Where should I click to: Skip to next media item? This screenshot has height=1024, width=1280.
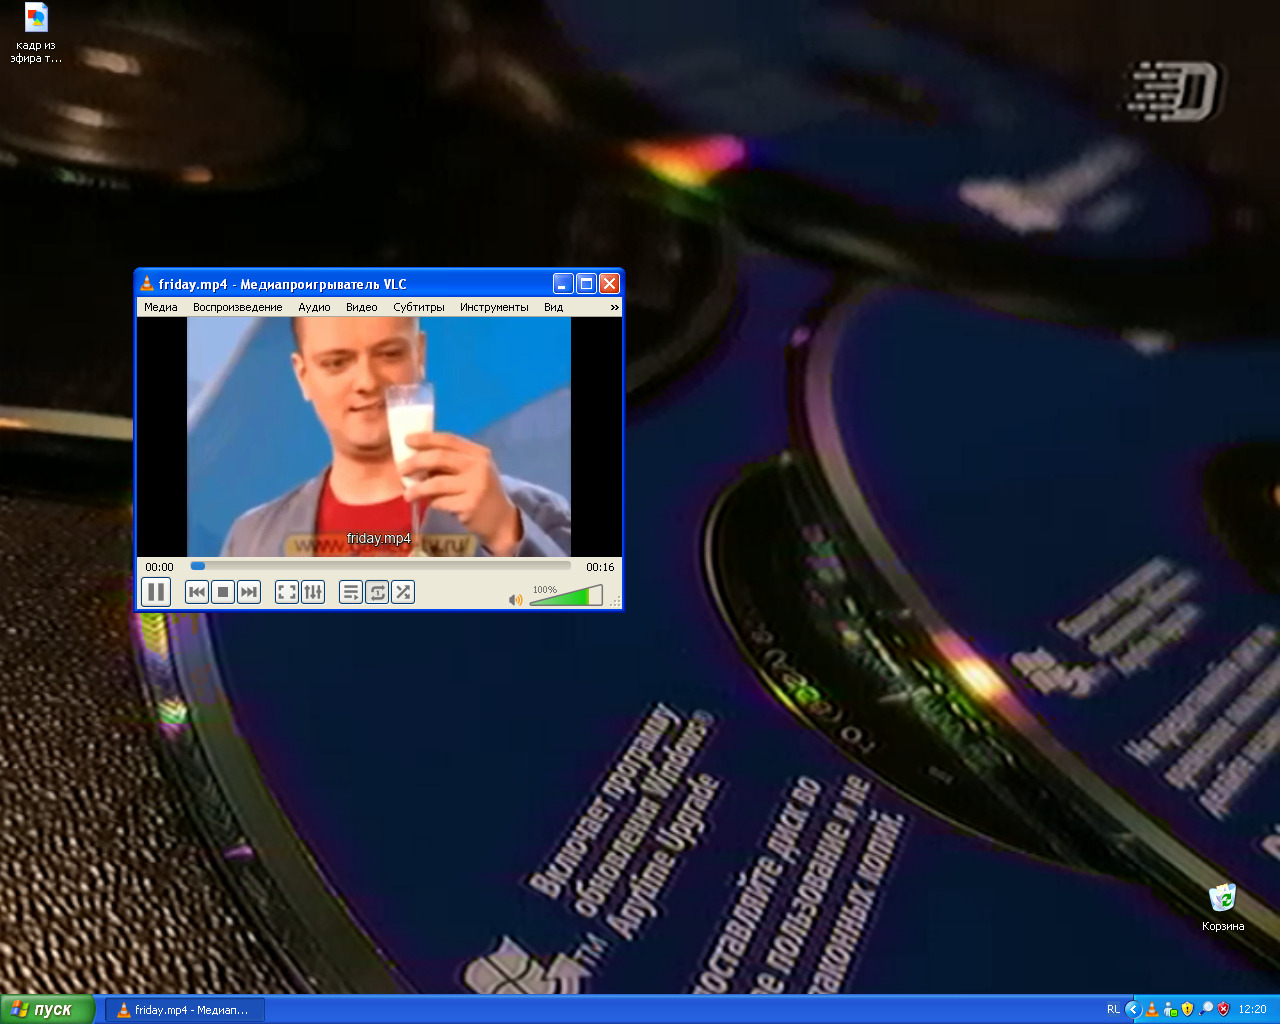[x=249, y=593]
